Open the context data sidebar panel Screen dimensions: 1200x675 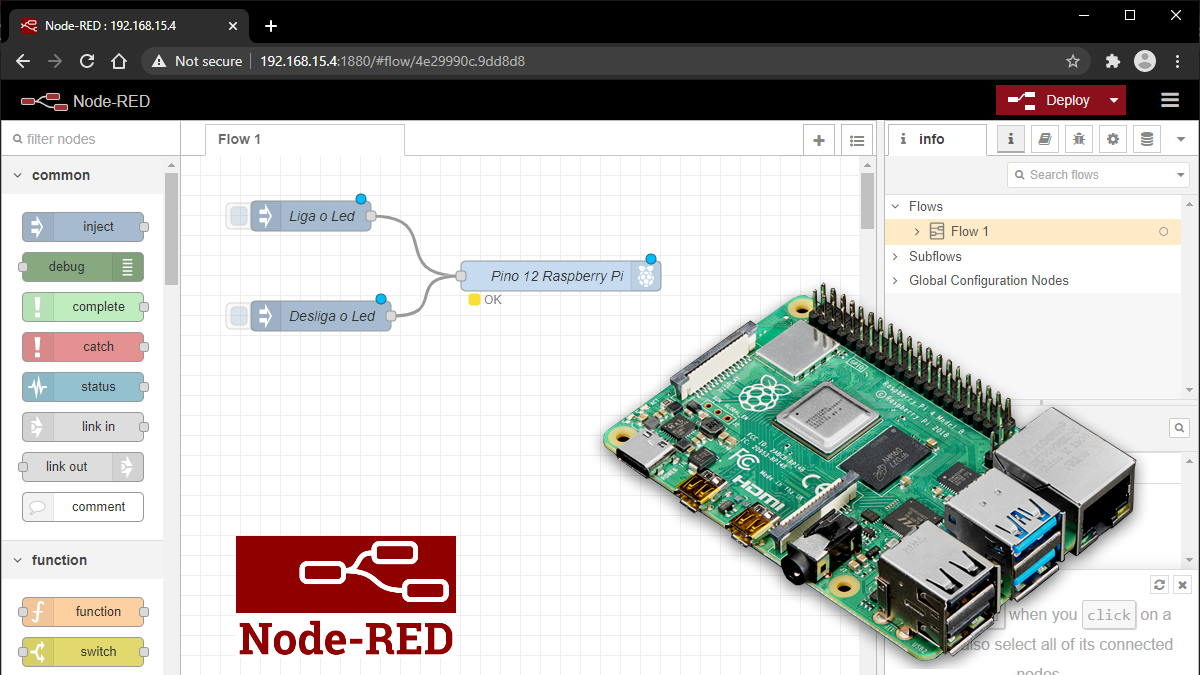pyautogui.click(x=1145, y=139)
